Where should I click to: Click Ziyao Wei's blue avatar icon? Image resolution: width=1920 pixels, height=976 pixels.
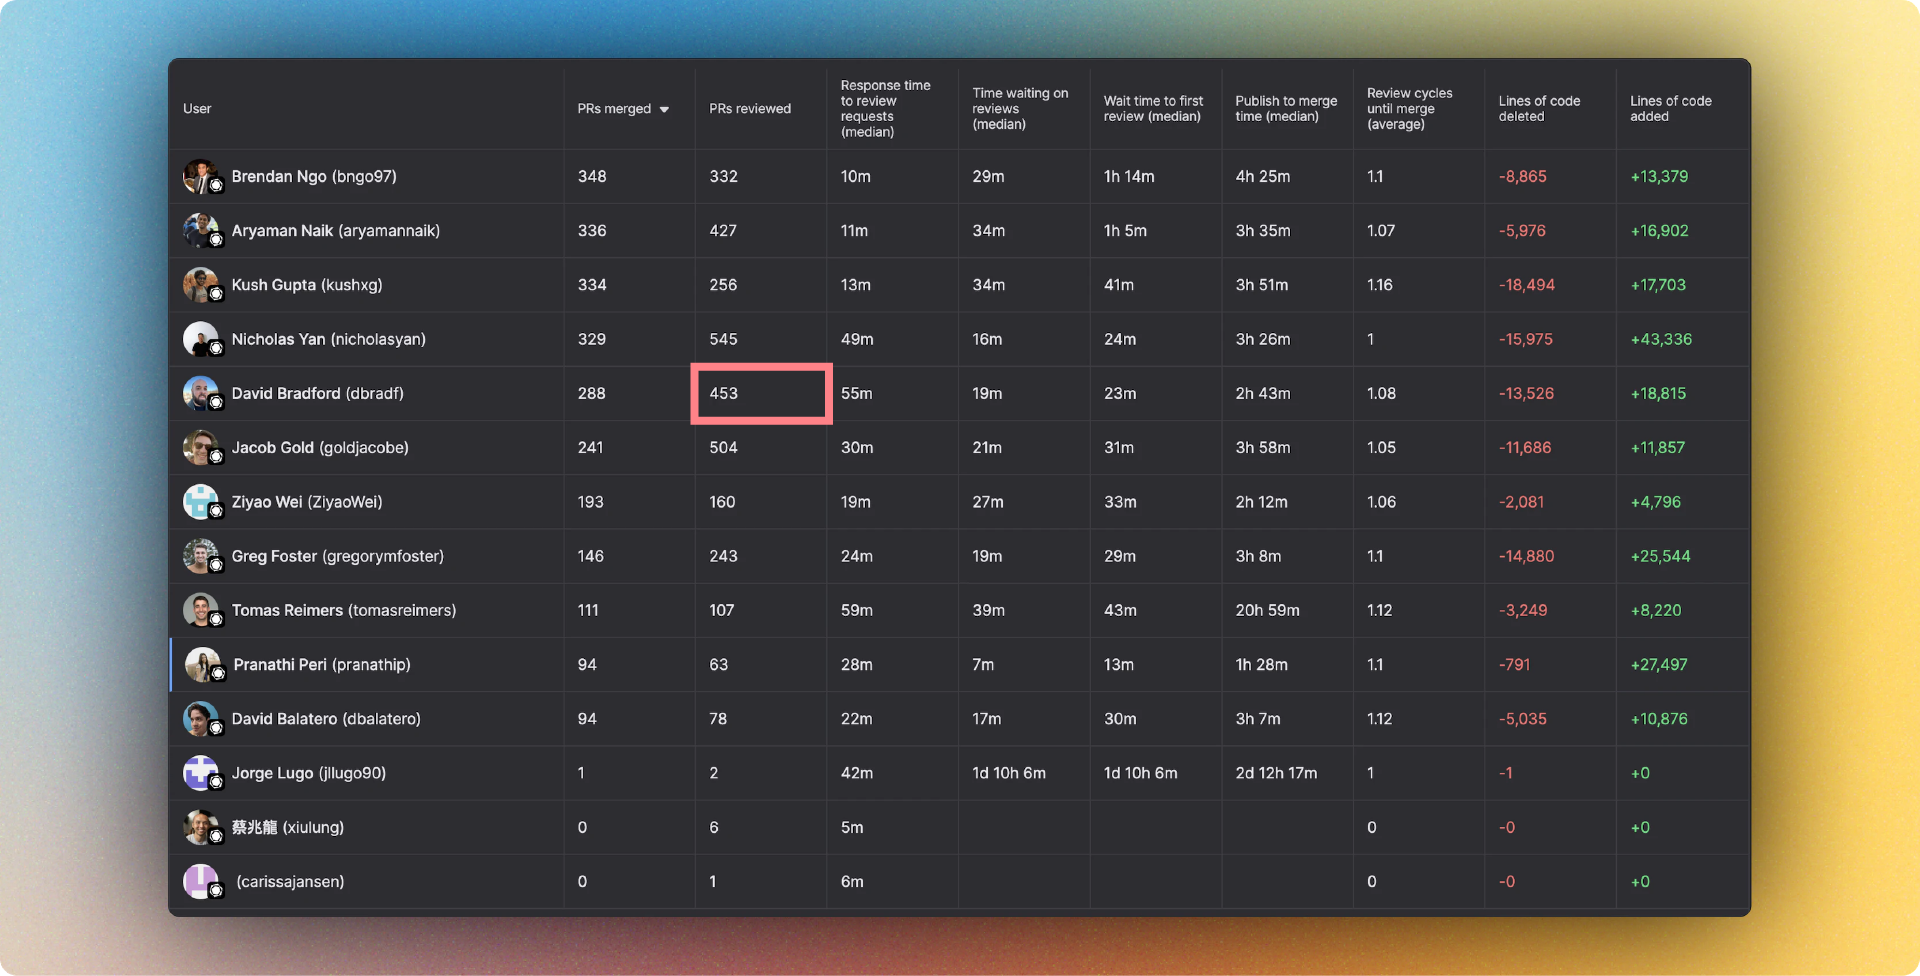(202, 502)
